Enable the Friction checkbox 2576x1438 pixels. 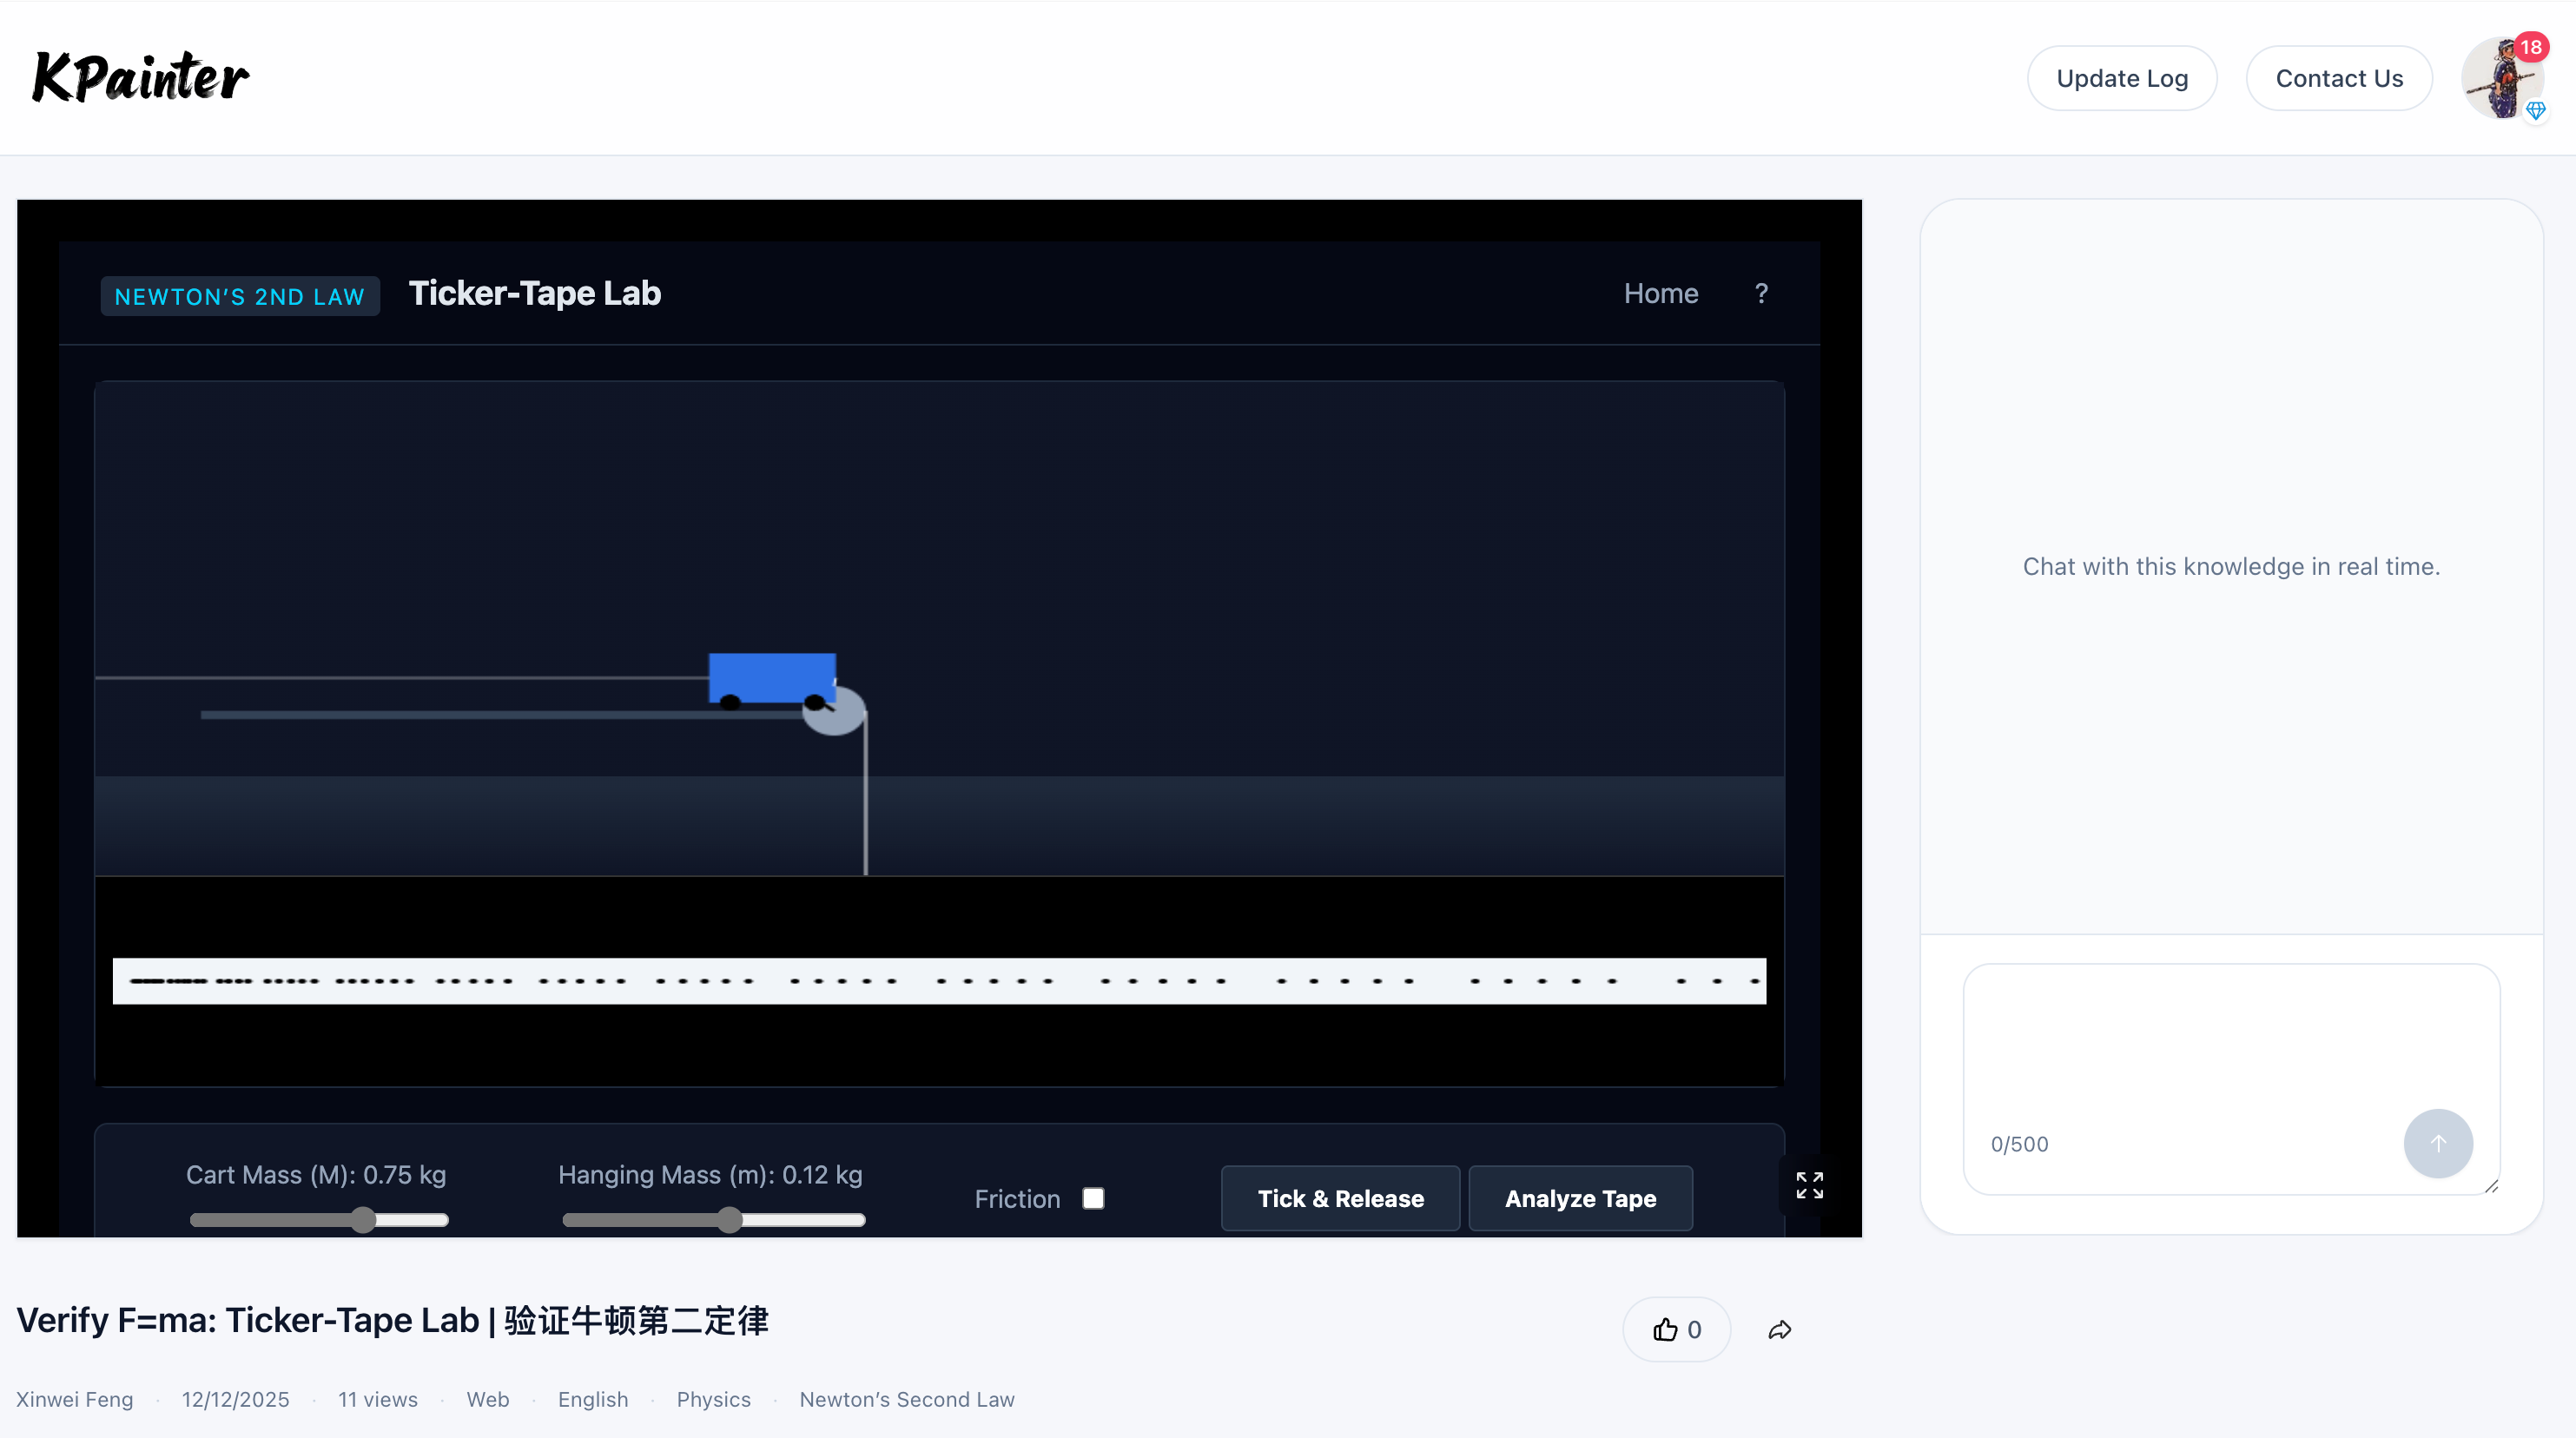1093,1198
